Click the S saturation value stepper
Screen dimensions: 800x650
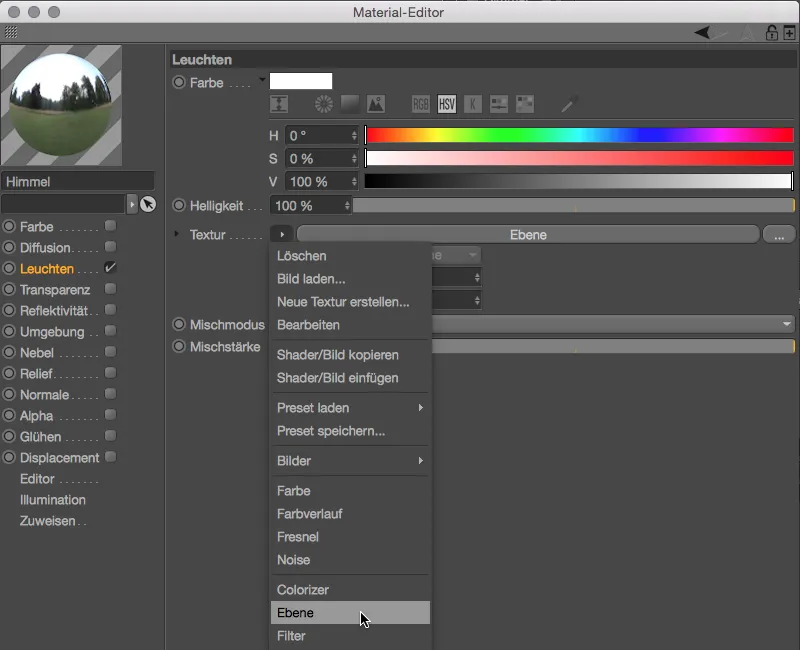click(x=354, y=159)
